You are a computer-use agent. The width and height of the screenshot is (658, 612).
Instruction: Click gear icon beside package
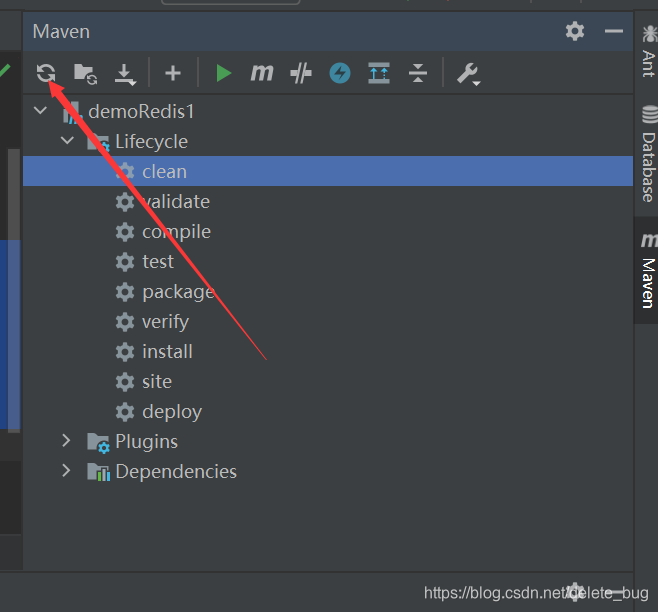[x=125, y=292]
